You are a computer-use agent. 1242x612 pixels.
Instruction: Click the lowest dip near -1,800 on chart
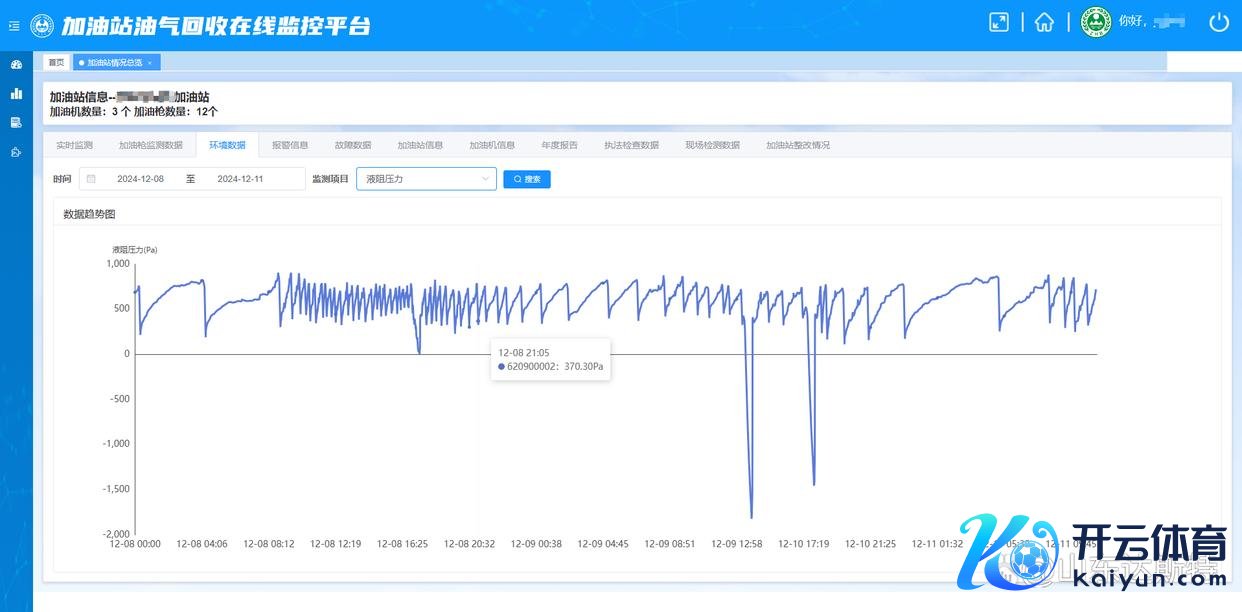point(751,517)
